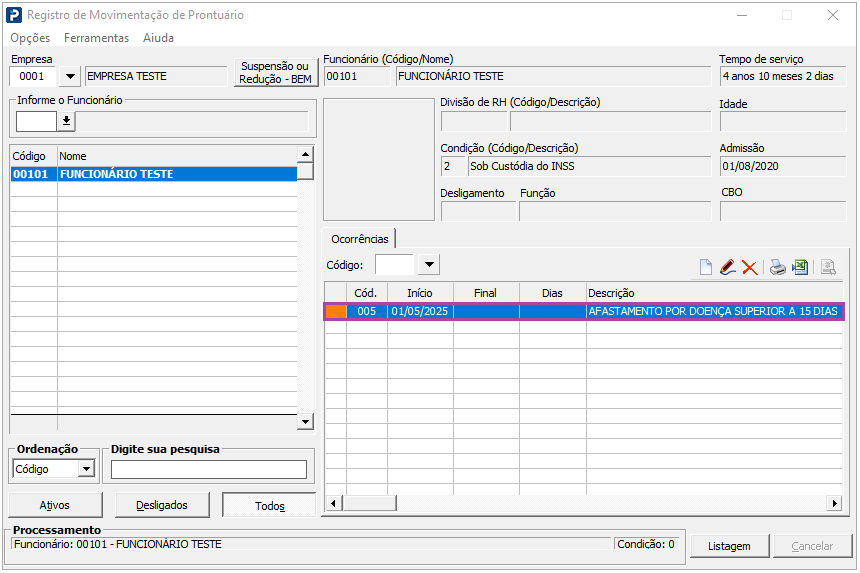Close the Registro de Movimentação window
The height and width of the screenshot is (573, 860).
833,15
